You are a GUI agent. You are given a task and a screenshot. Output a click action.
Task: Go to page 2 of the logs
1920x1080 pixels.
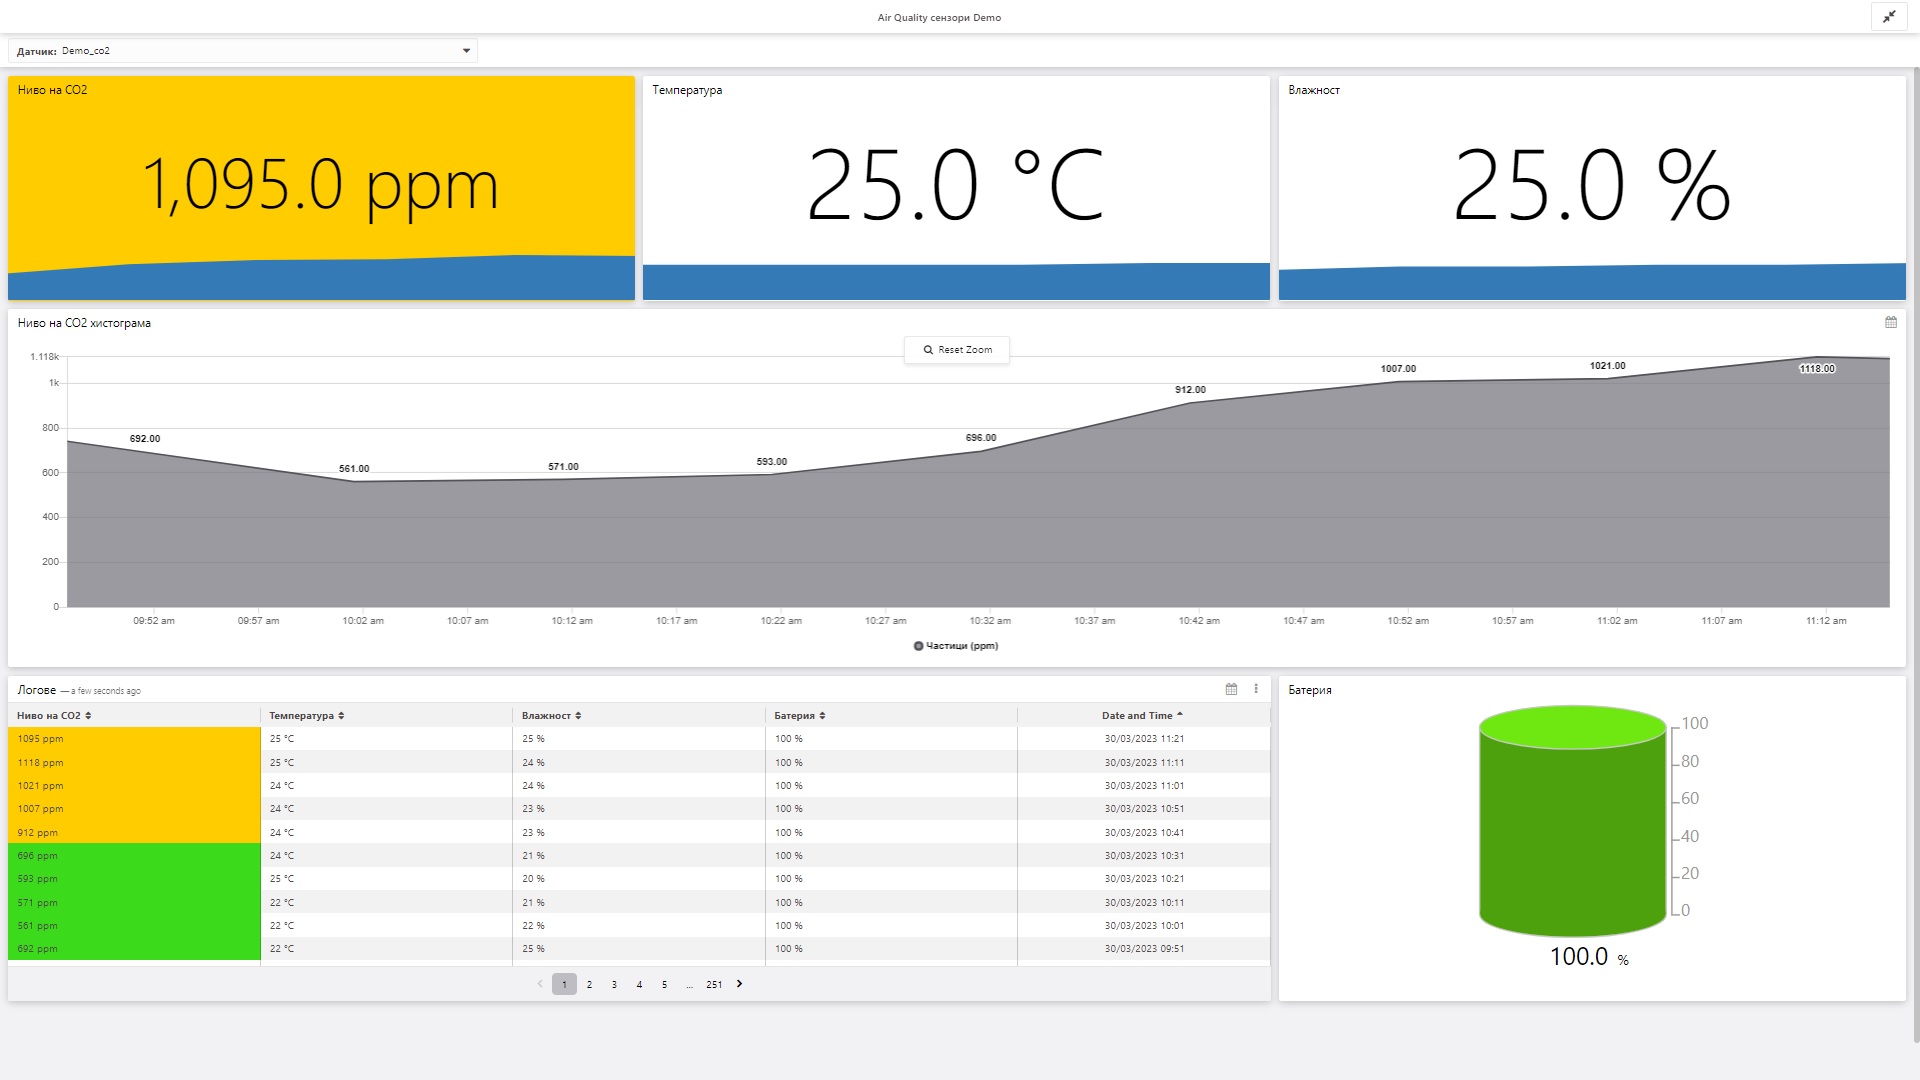589,985
